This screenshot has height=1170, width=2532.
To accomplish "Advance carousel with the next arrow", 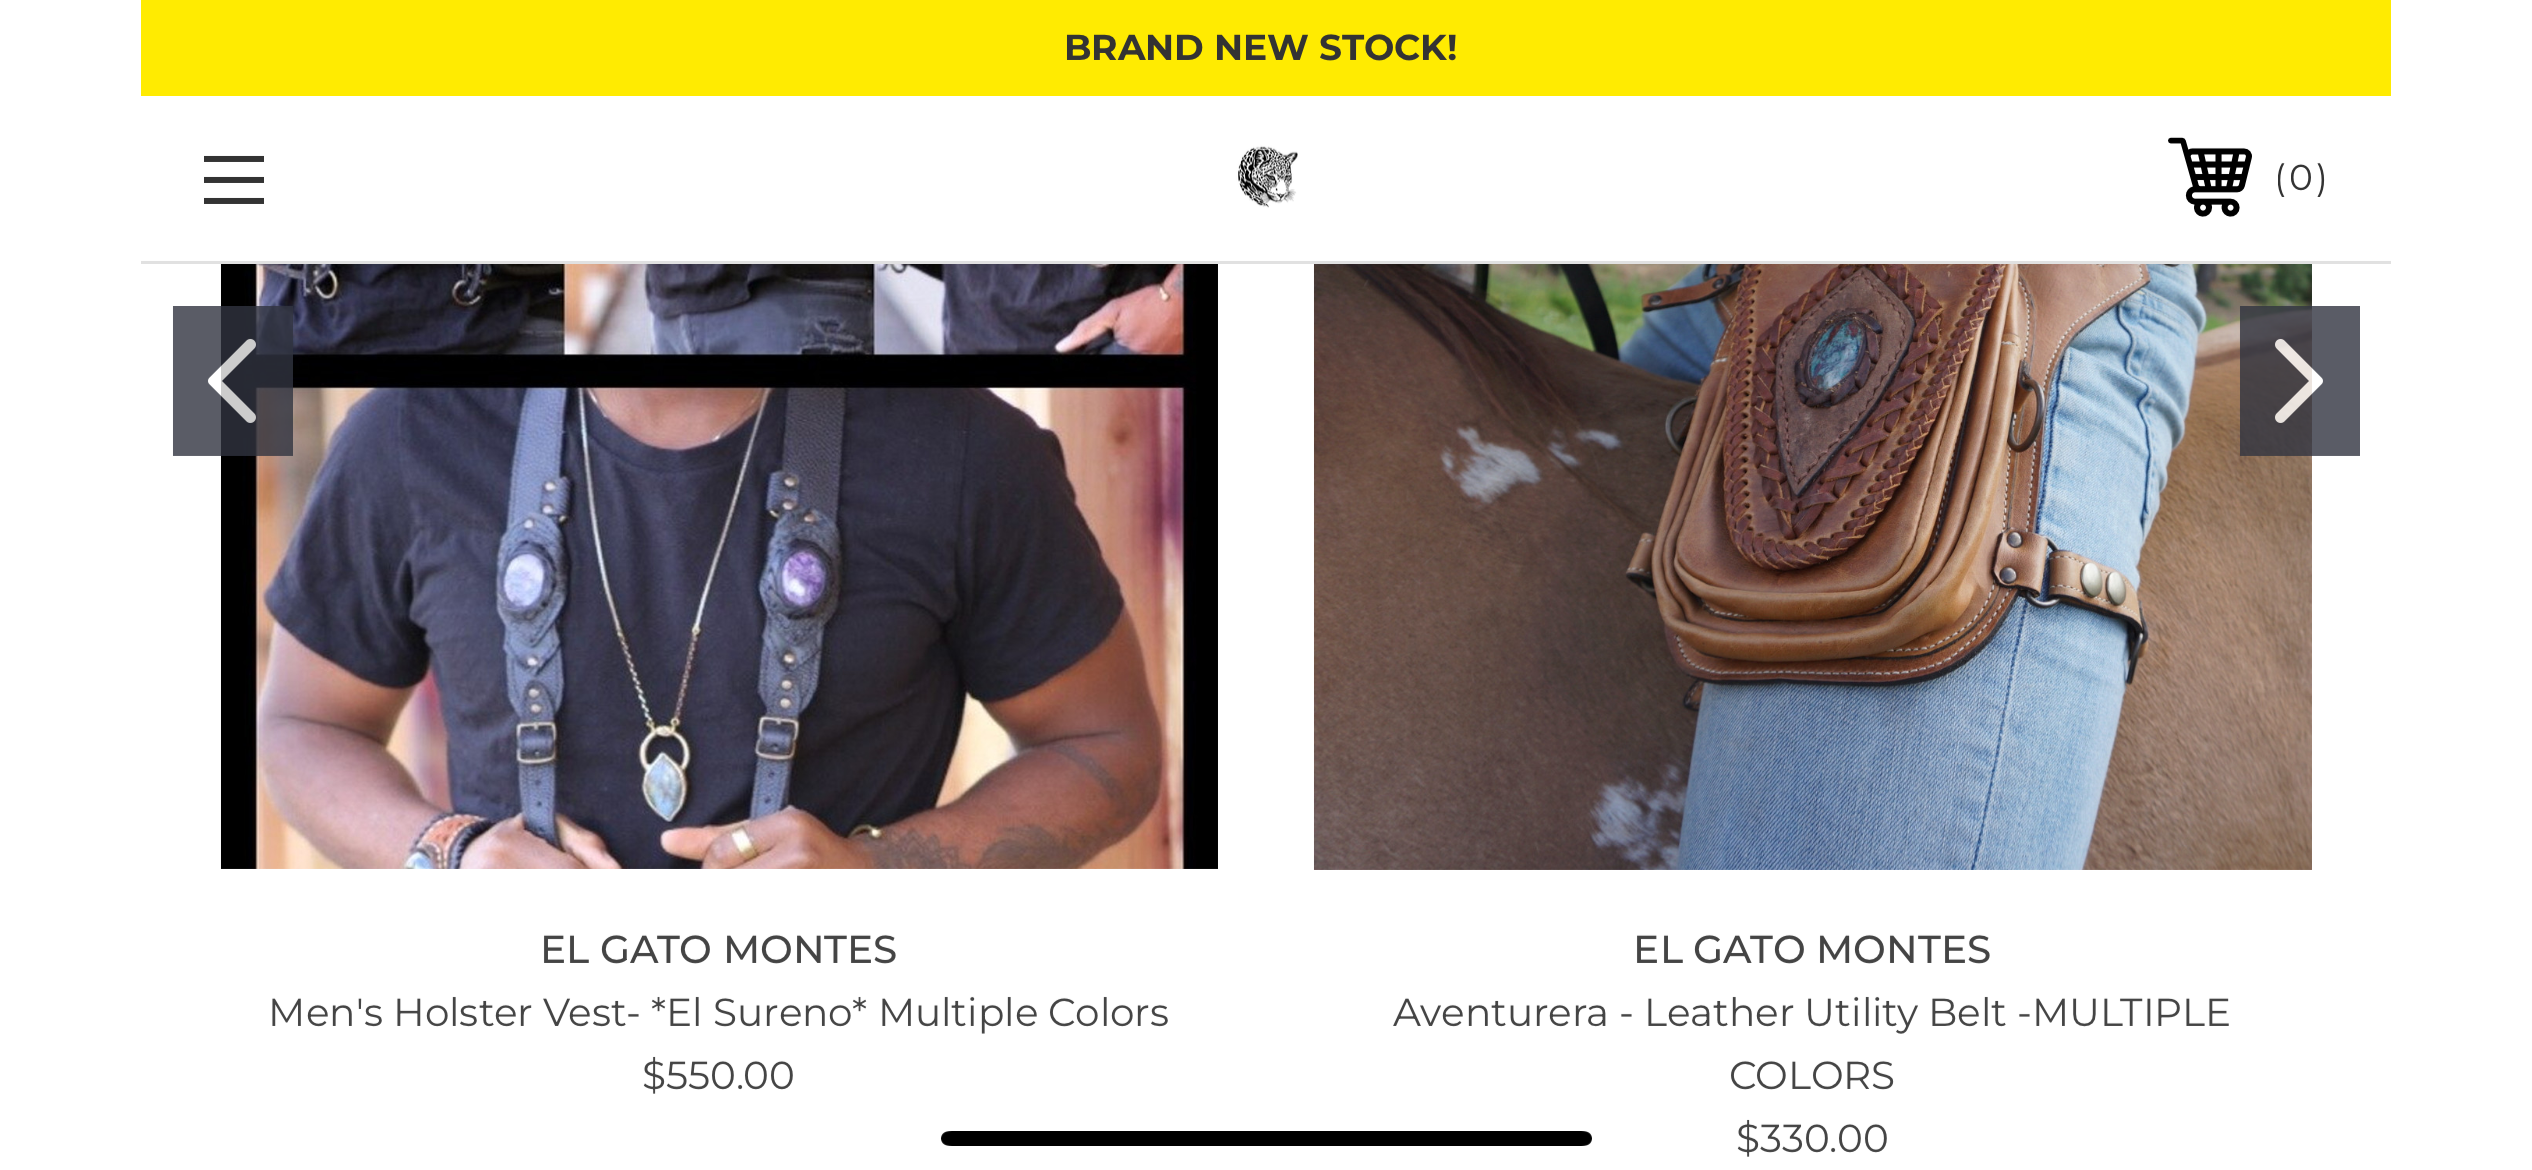I will [x=2299, y=381].
